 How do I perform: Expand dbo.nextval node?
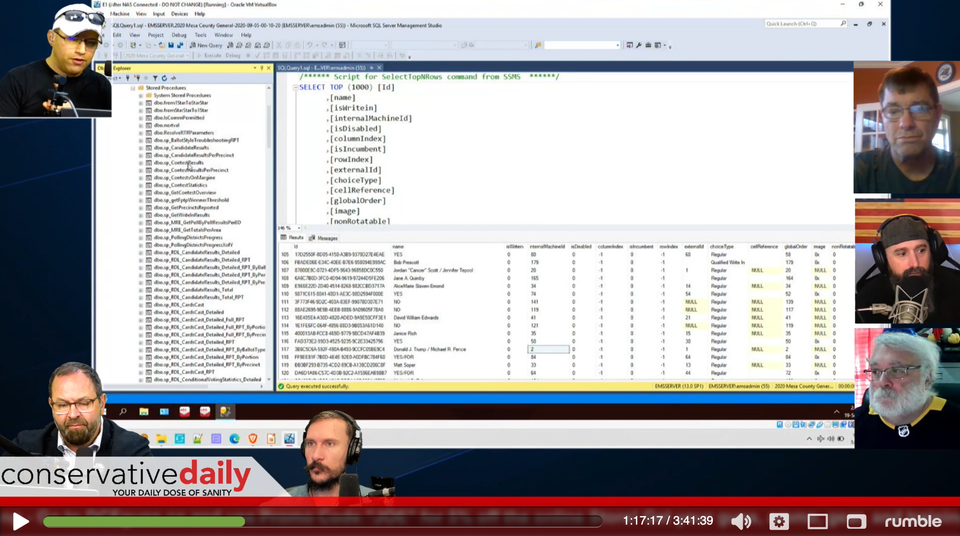[141, 125]
